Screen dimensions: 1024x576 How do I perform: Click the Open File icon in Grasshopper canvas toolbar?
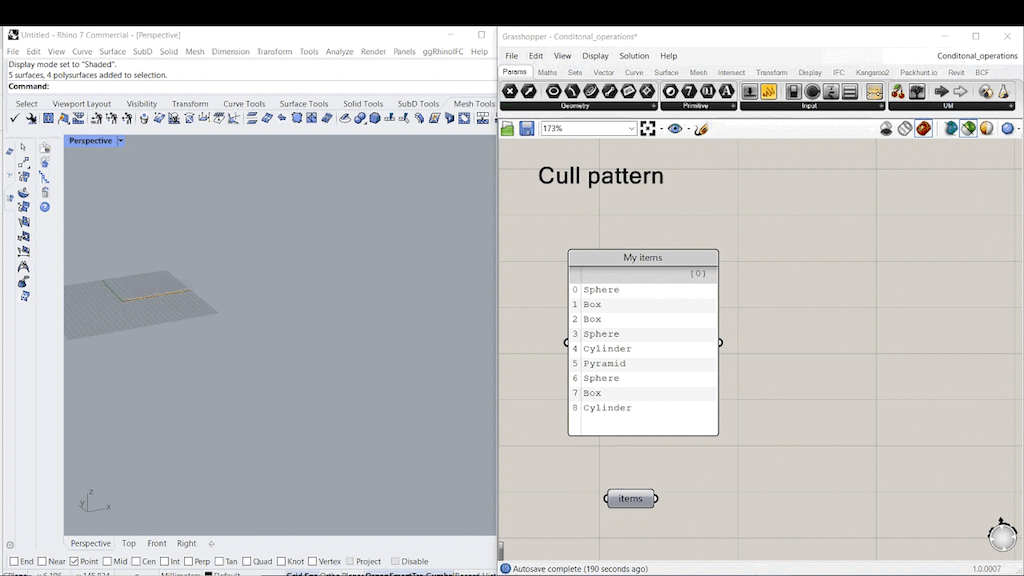507,129
